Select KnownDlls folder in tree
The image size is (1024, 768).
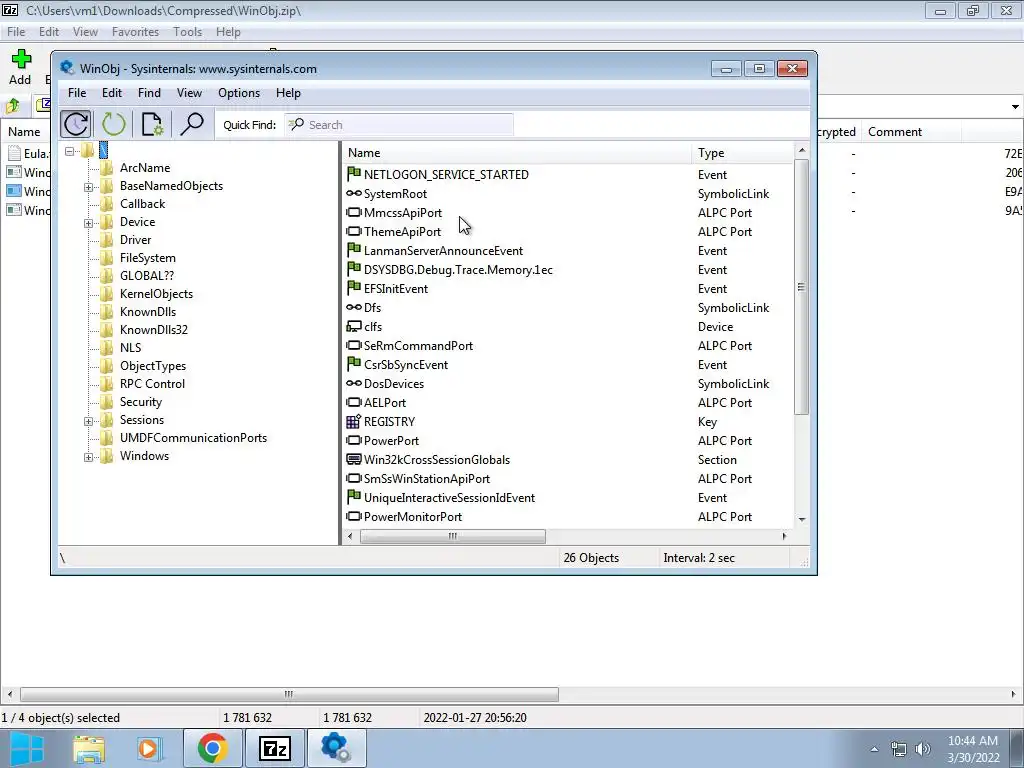tap(148, 312)
